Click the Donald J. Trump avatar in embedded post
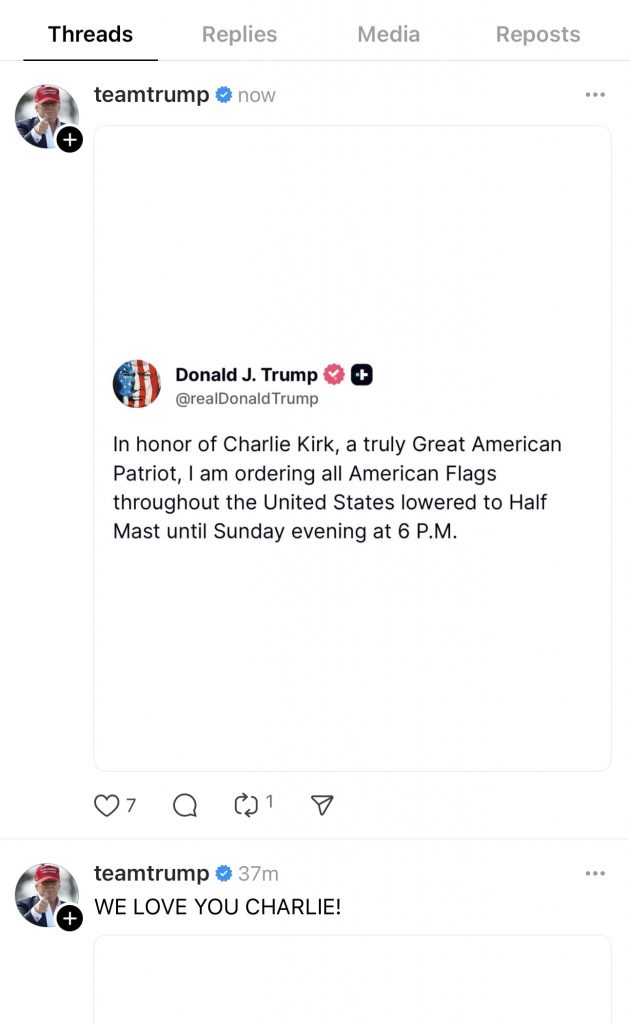This screenshot has width=629, height=1024. point(137,384)
